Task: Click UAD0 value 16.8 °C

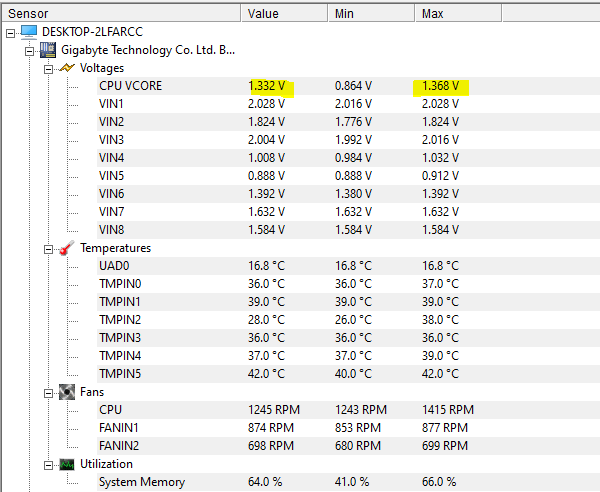Action: pos(267,266)
